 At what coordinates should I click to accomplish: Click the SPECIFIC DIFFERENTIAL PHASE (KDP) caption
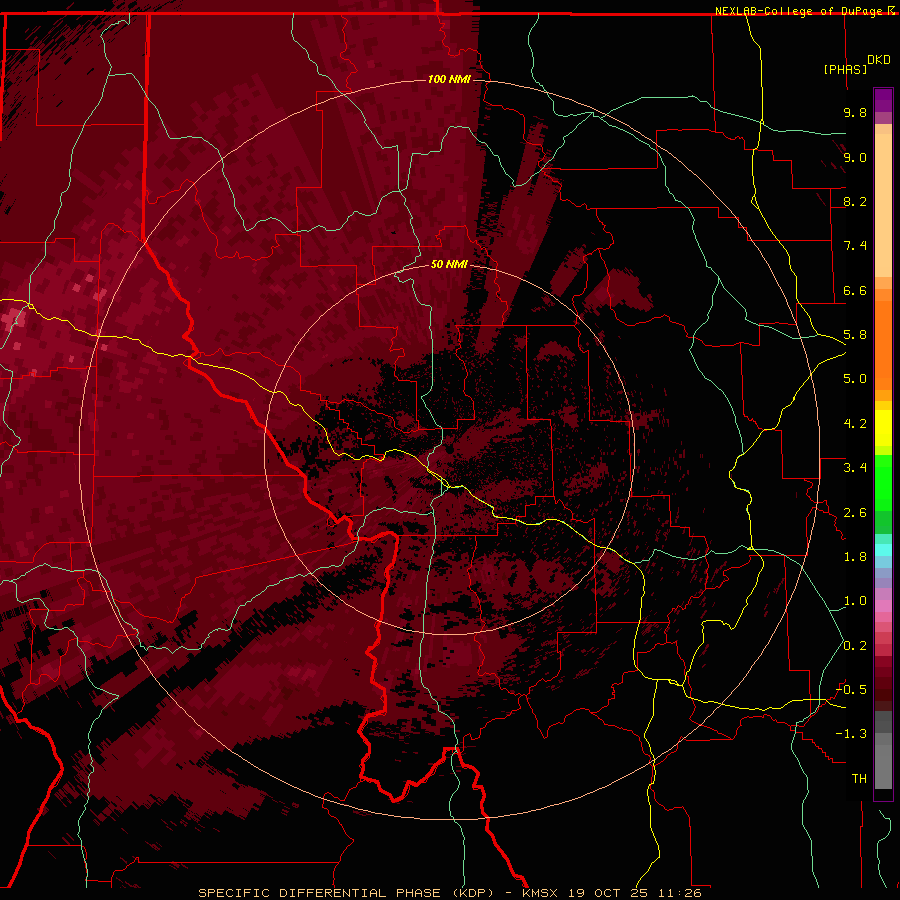pos(346,893)
